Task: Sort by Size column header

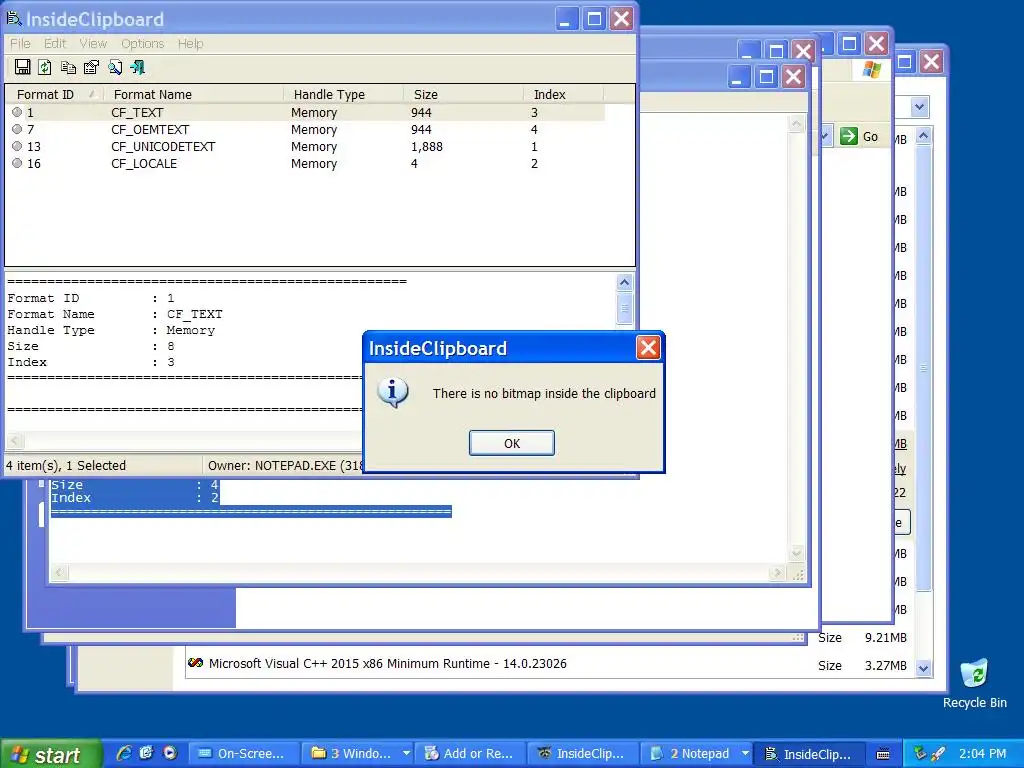Action: 463,94
